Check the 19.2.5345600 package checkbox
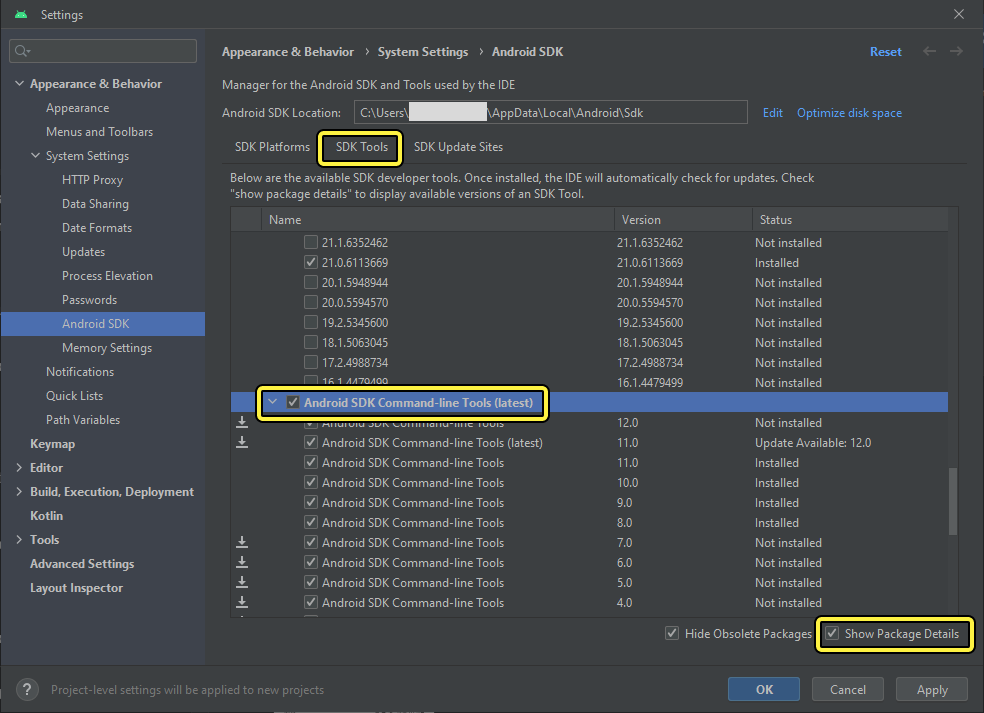 click(311, 323)
